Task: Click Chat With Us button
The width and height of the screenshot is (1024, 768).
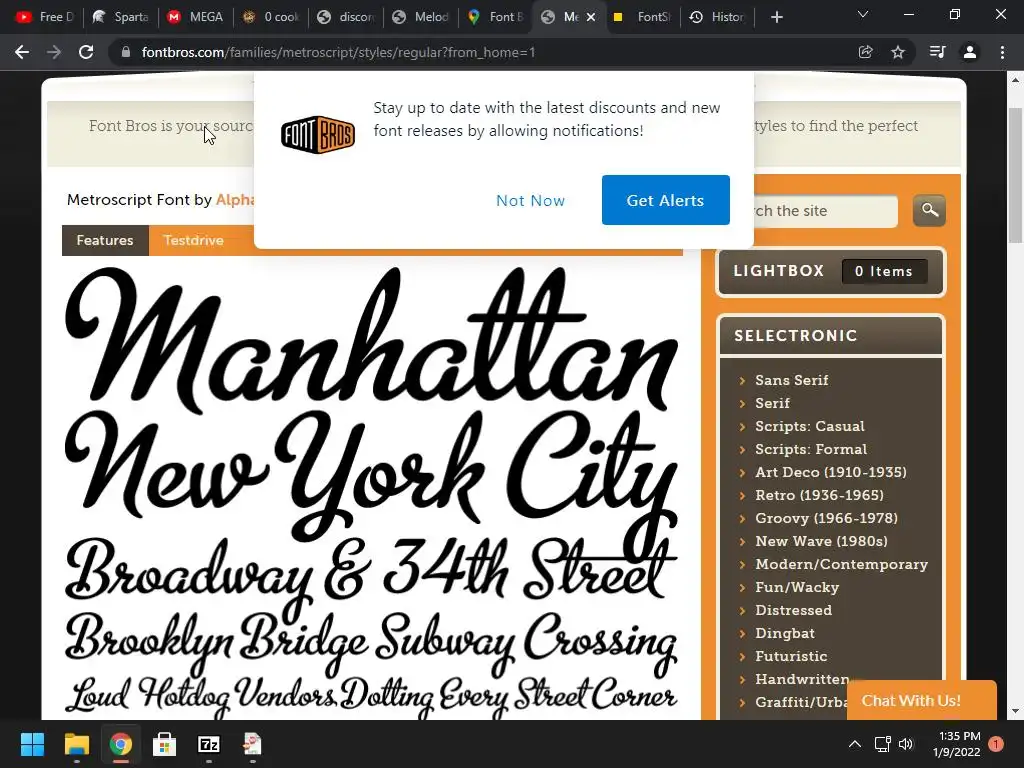Action: 921,700
